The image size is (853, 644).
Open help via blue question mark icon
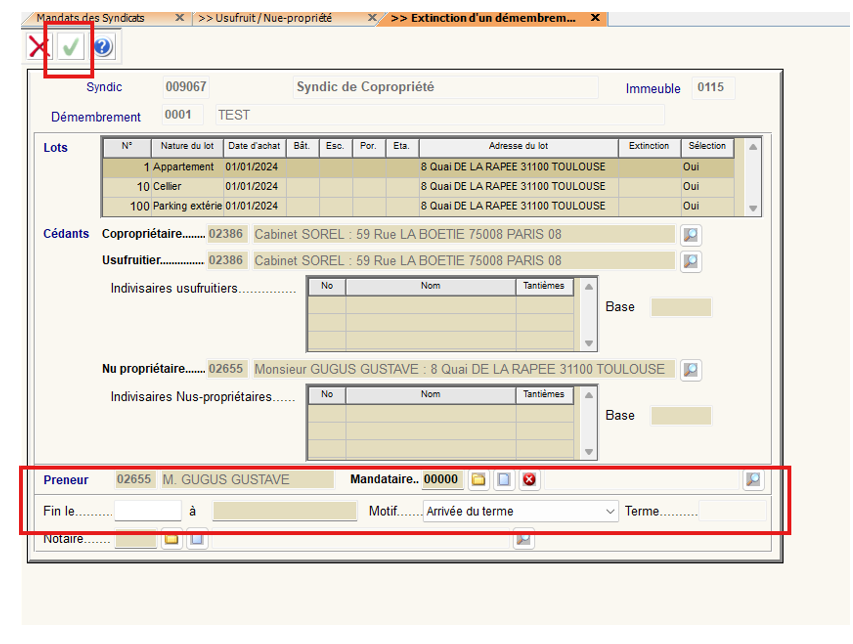coord(102,47)
